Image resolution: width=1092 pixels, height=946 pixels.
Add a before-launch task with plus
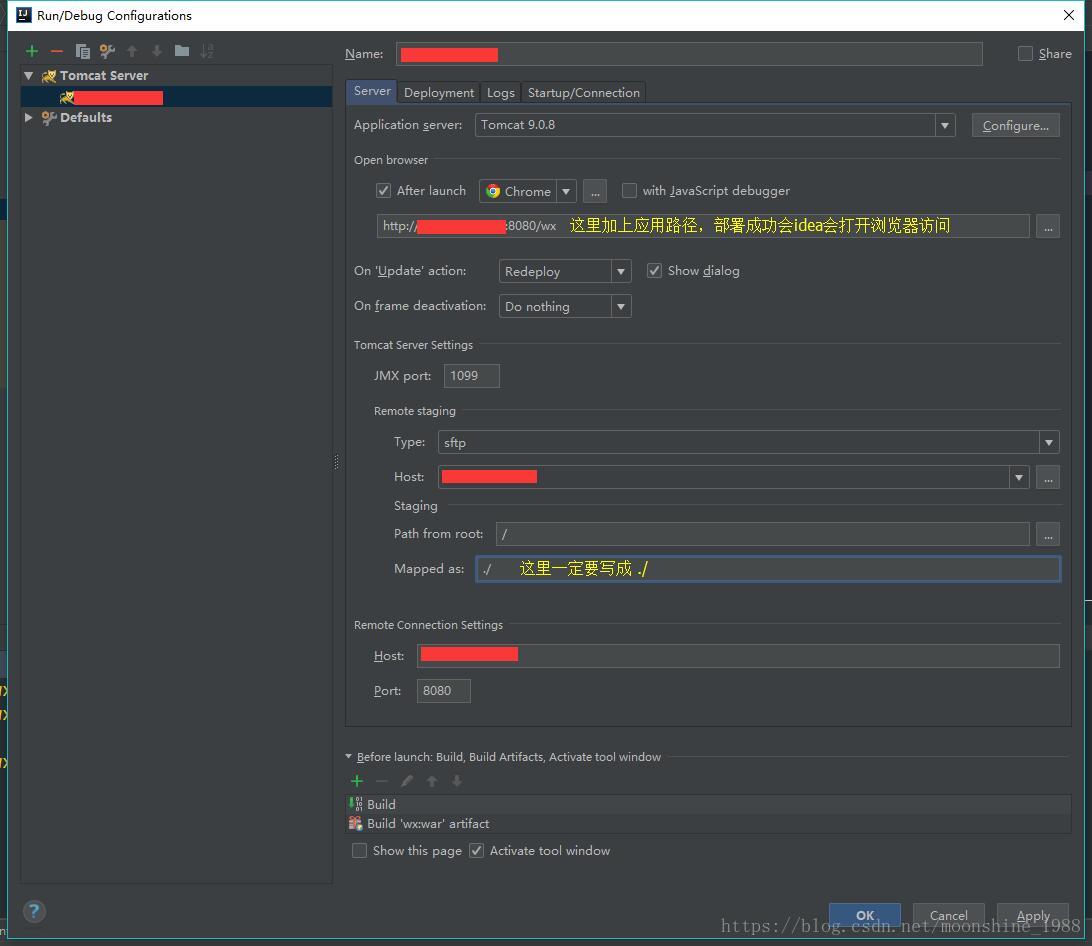tap(357, 781)
